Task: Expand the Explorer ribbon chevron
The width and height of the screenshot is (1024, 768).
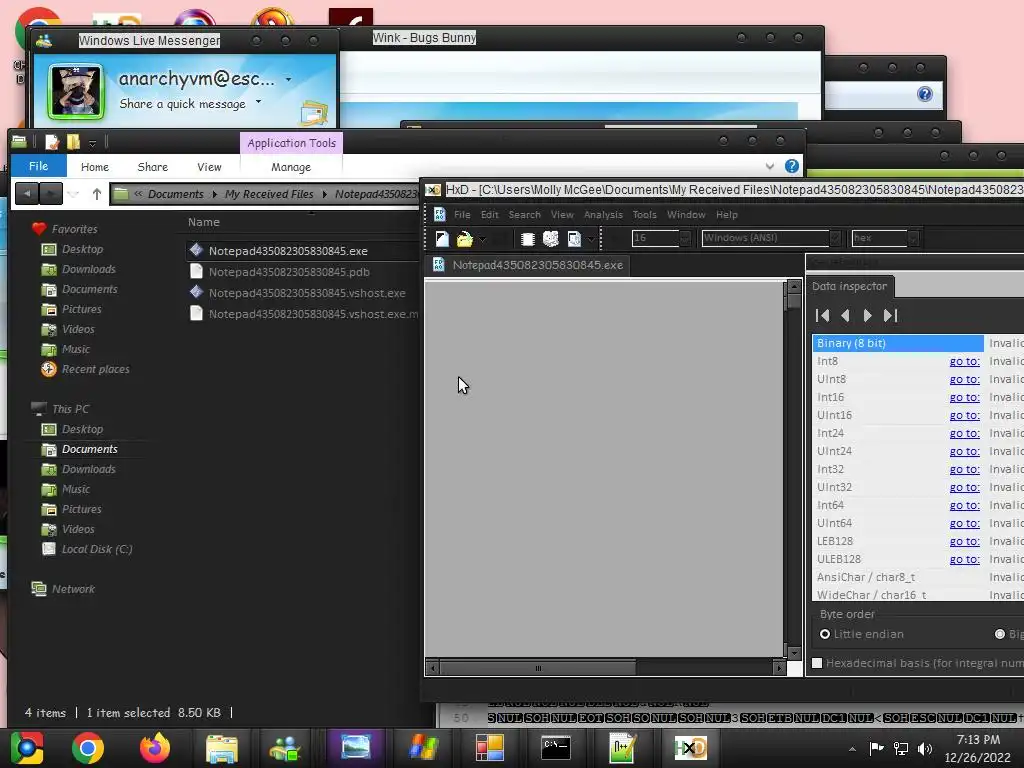Action: click(x=770, y=167)
